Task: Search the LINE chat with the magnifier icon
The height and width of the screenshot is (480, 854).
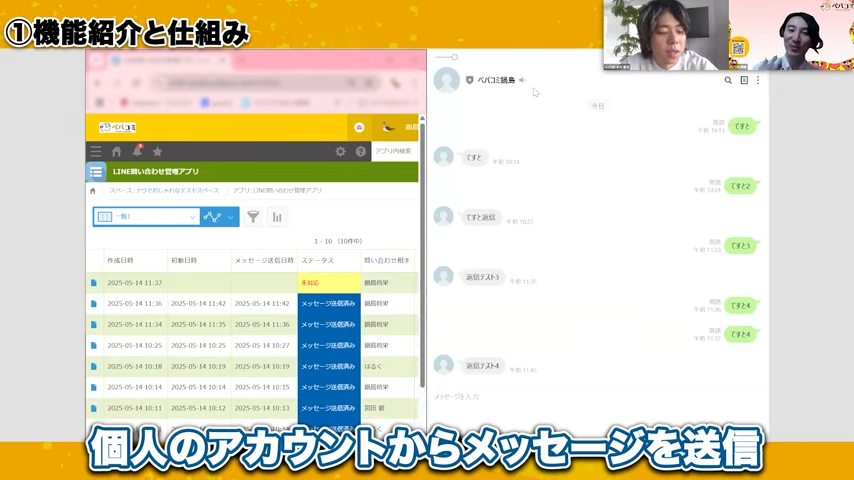Action: click(728, 80)
